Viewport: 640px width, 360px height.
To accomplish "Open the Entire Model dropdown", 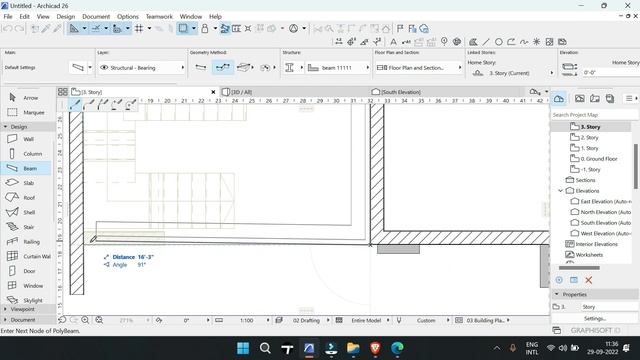I will [388, 320].
